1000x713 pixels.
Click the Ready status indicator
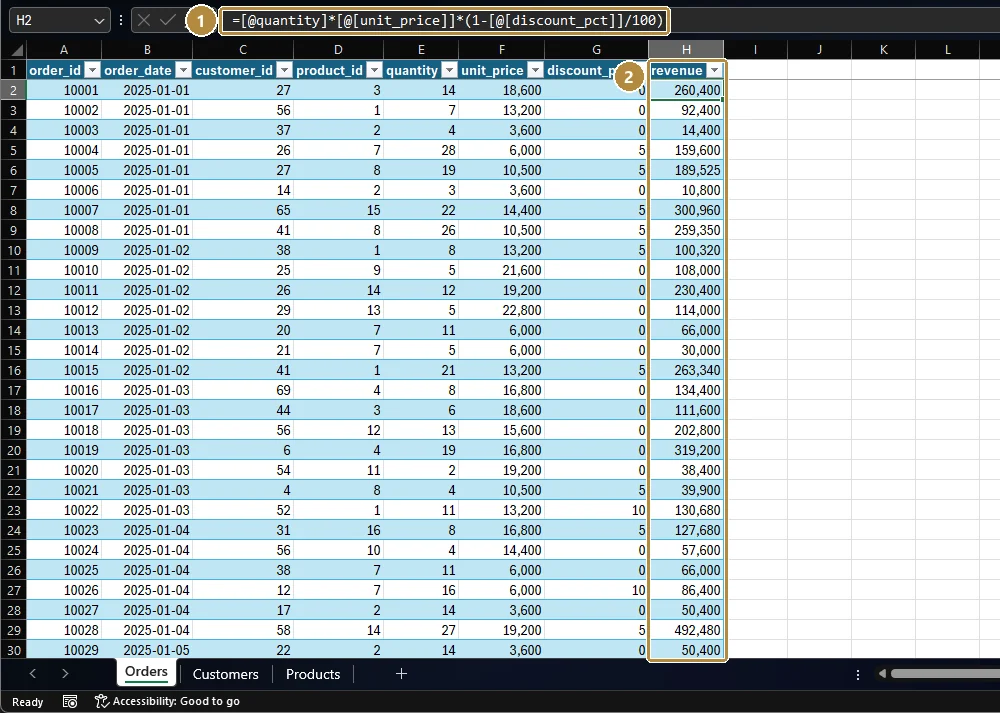coord(27,702)
